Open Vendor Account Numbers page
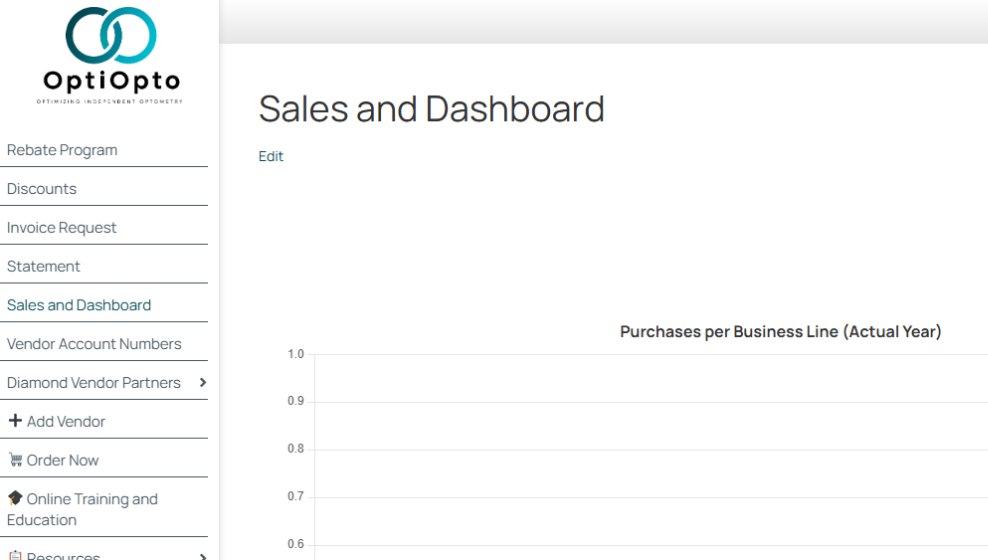The height and width of the screenshot is (560, 988). pos(94,344)
